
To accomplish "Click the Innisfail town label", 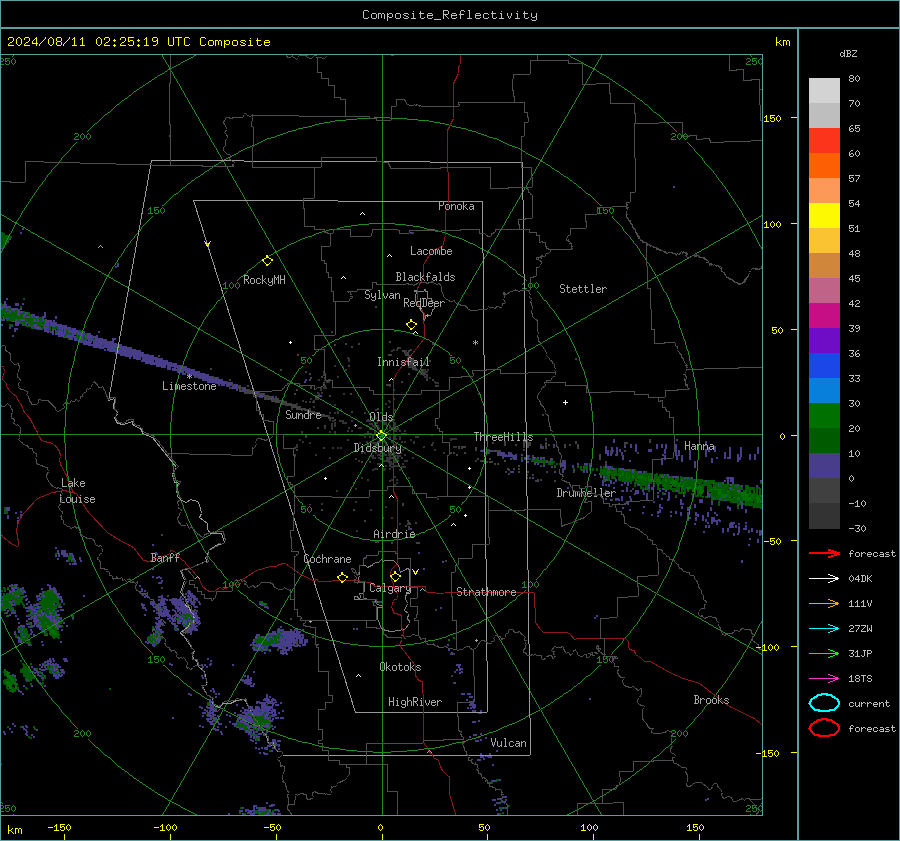I will point(404,362).
